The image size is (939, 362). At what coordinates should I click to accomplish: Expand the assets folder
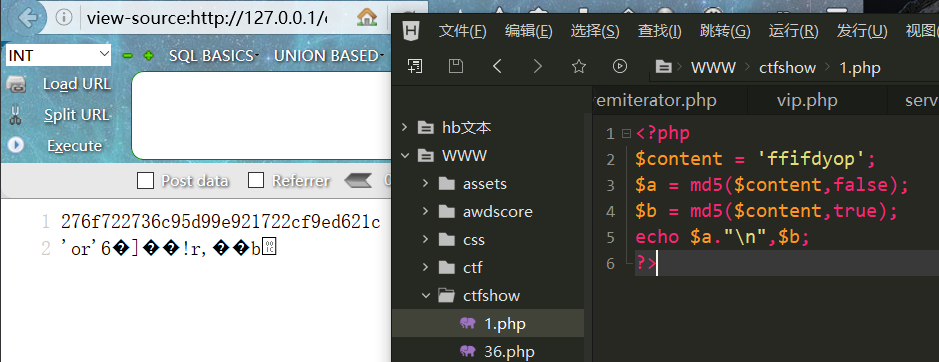click(x=426, y=183)
